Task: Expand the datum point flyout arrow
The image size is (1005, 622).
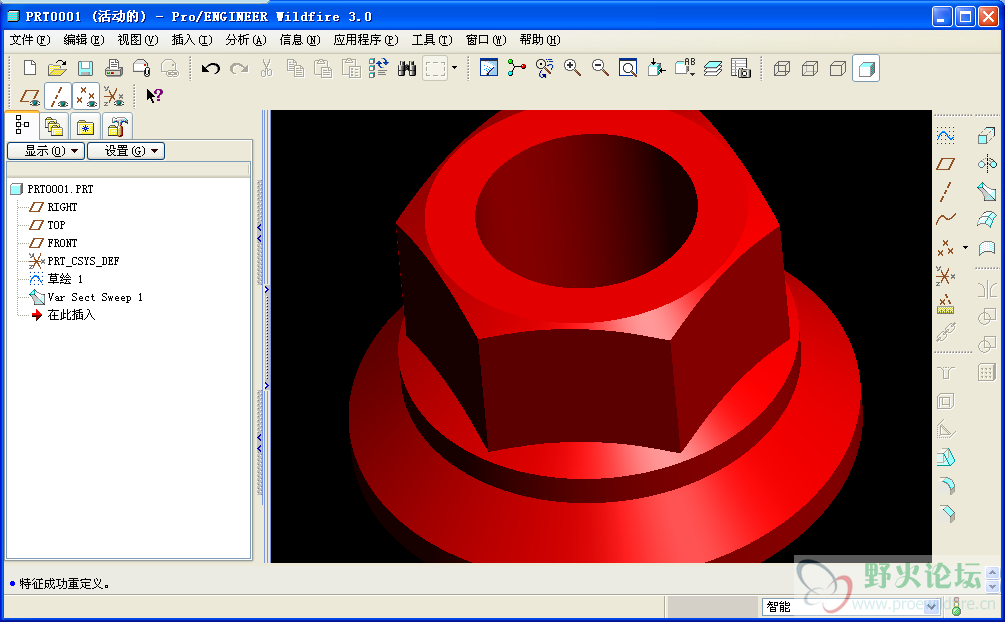Action: 965,248
